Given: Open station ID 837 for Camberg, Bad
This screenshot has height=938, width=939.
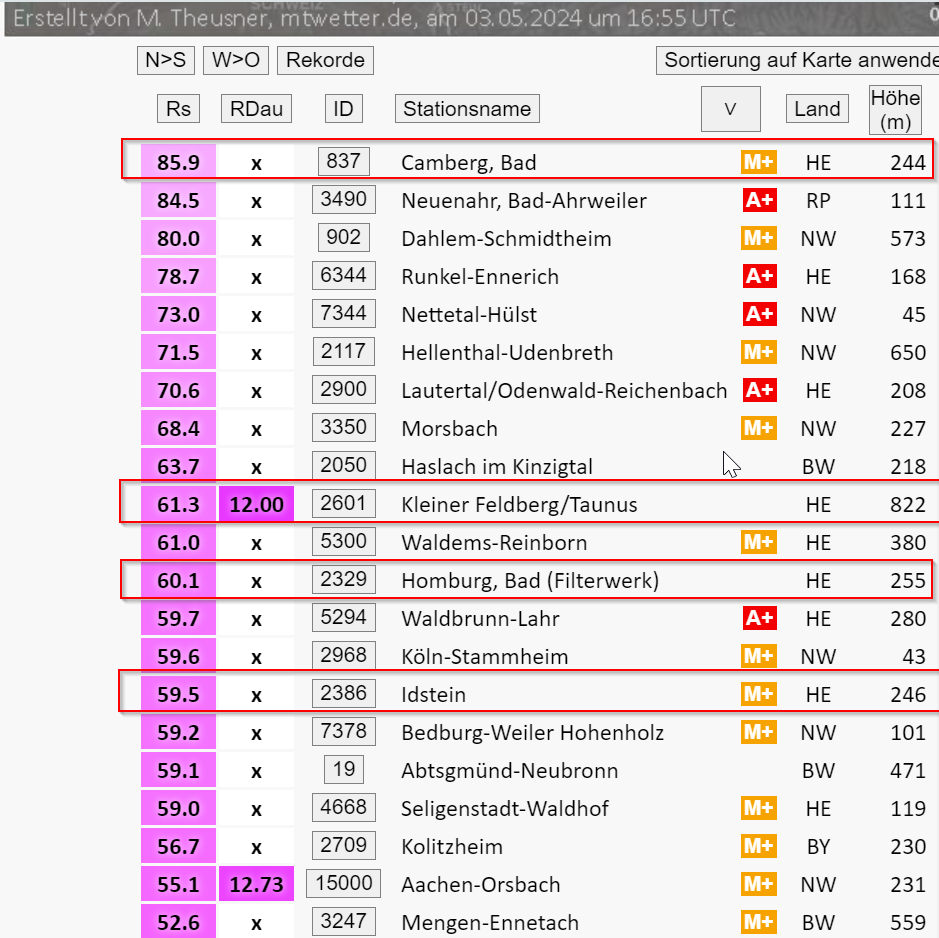Looking at the screenshot, I should (344, 161).
